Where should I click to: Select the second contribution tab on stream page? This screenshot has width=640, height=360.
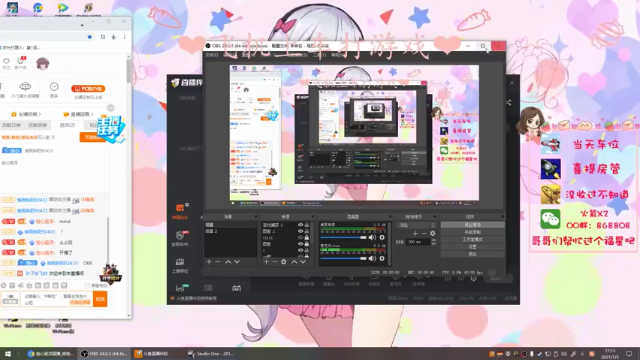[38, 125]
